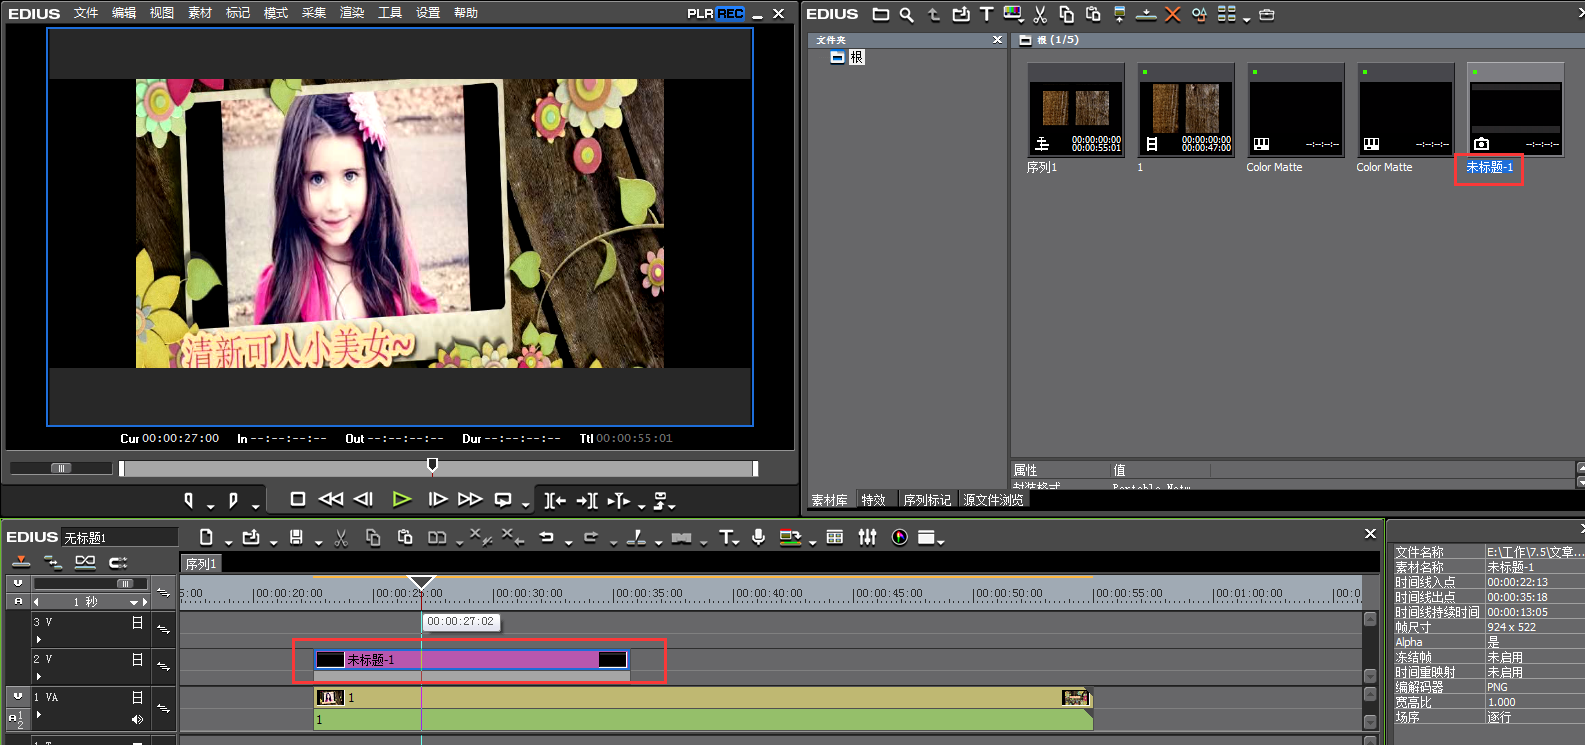
Task: Select the 未标题-1 clip thumbnail in bin
Action: coord(1515,110)
